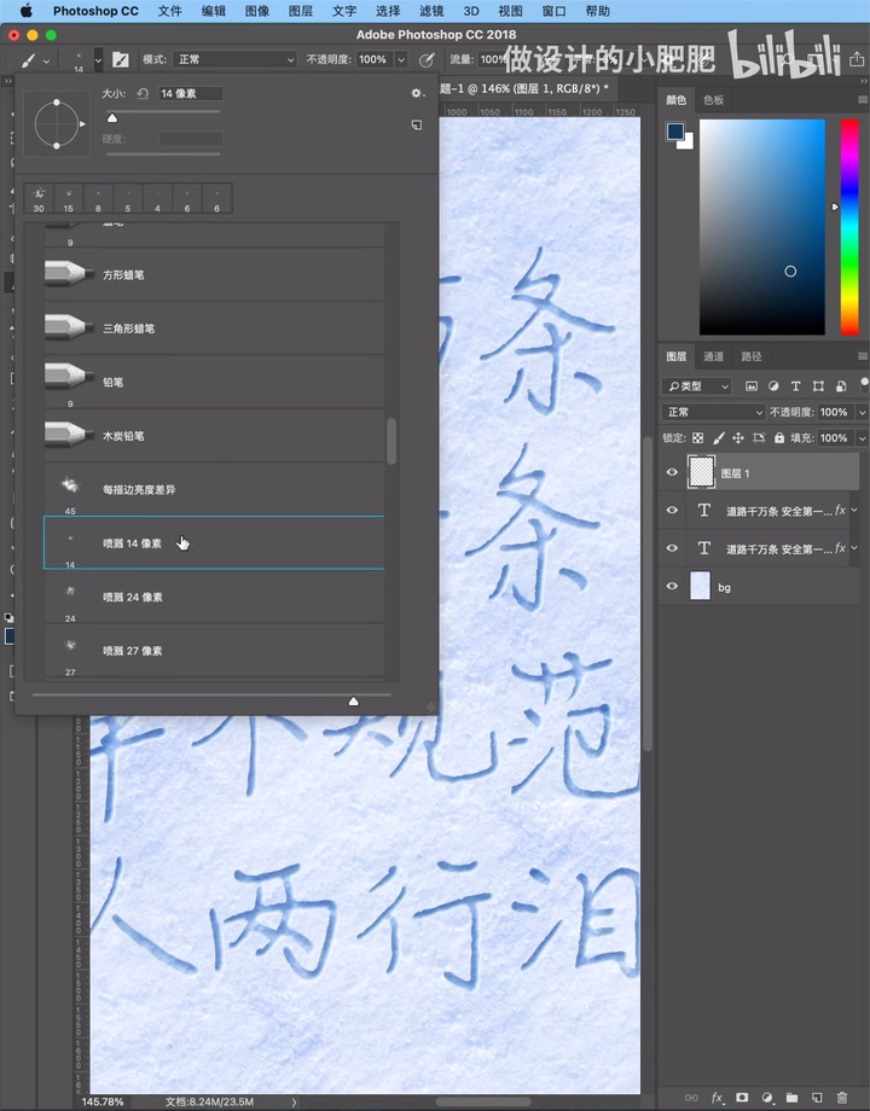This screenshot has width=870, height=1111.
Task: Hide first text layer via eye icon
Action: (x=672, y=510)
